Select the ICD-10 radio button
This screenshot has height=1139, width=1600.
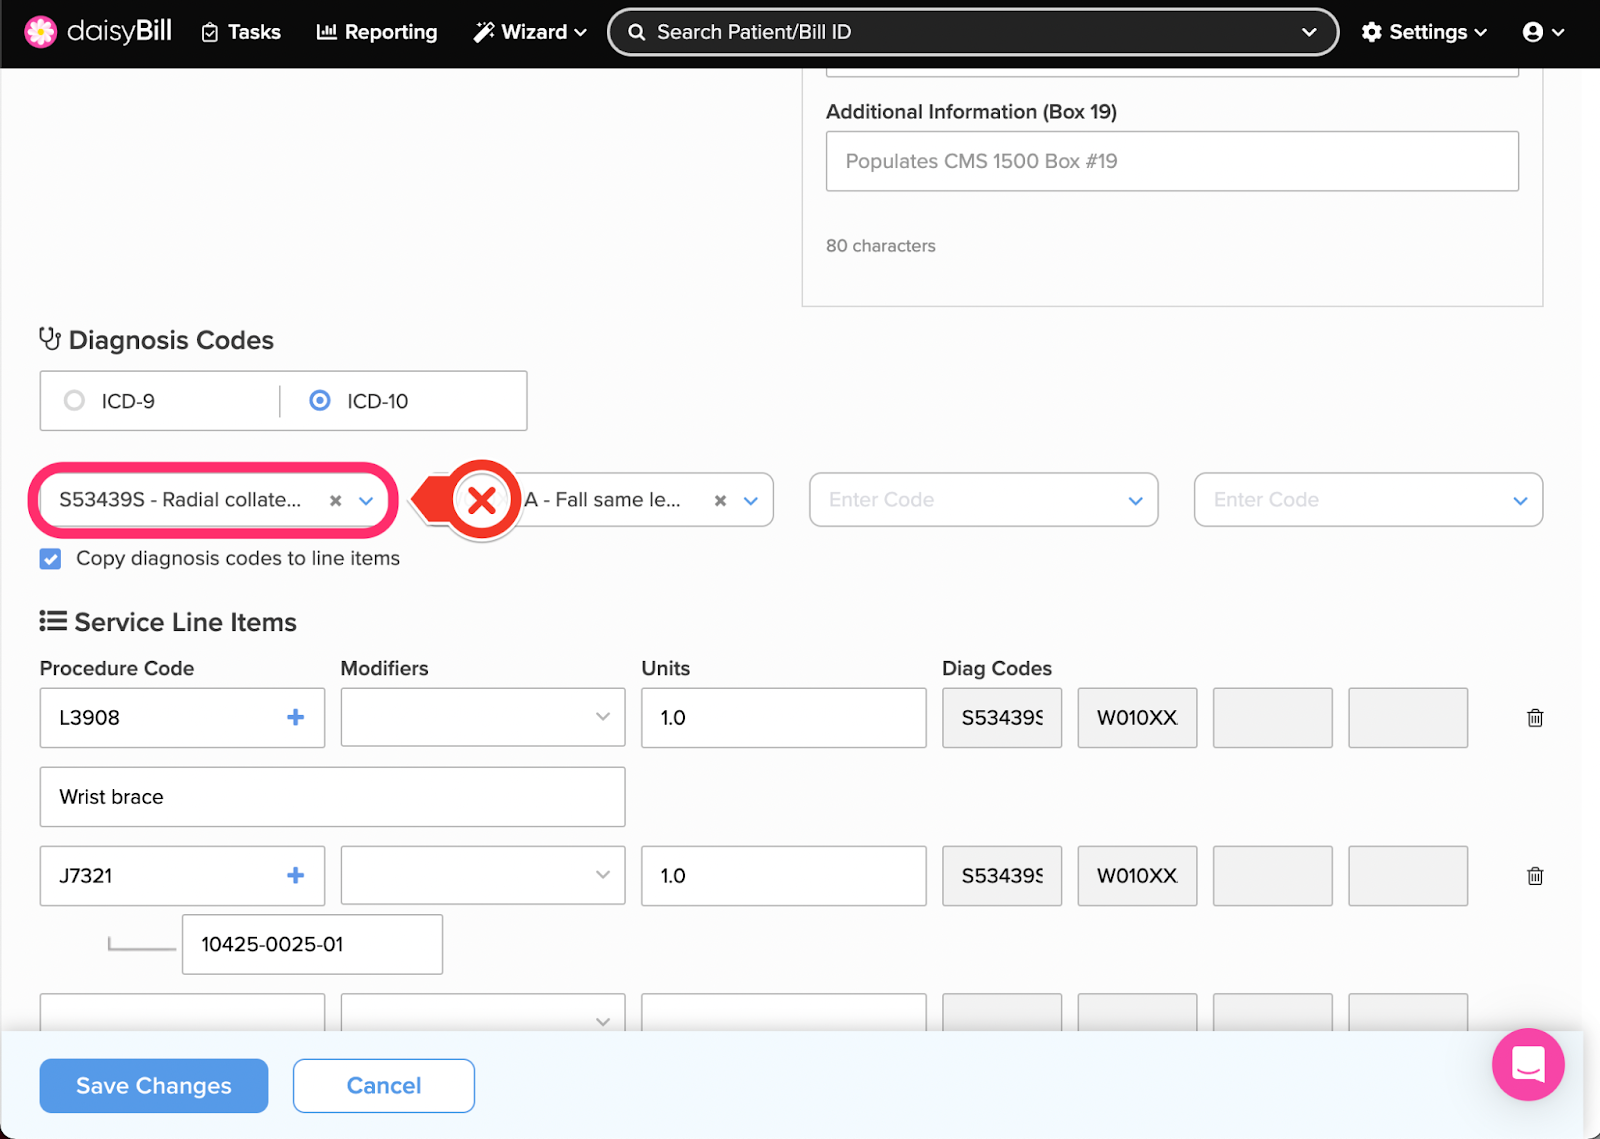[x=320, y=401]
